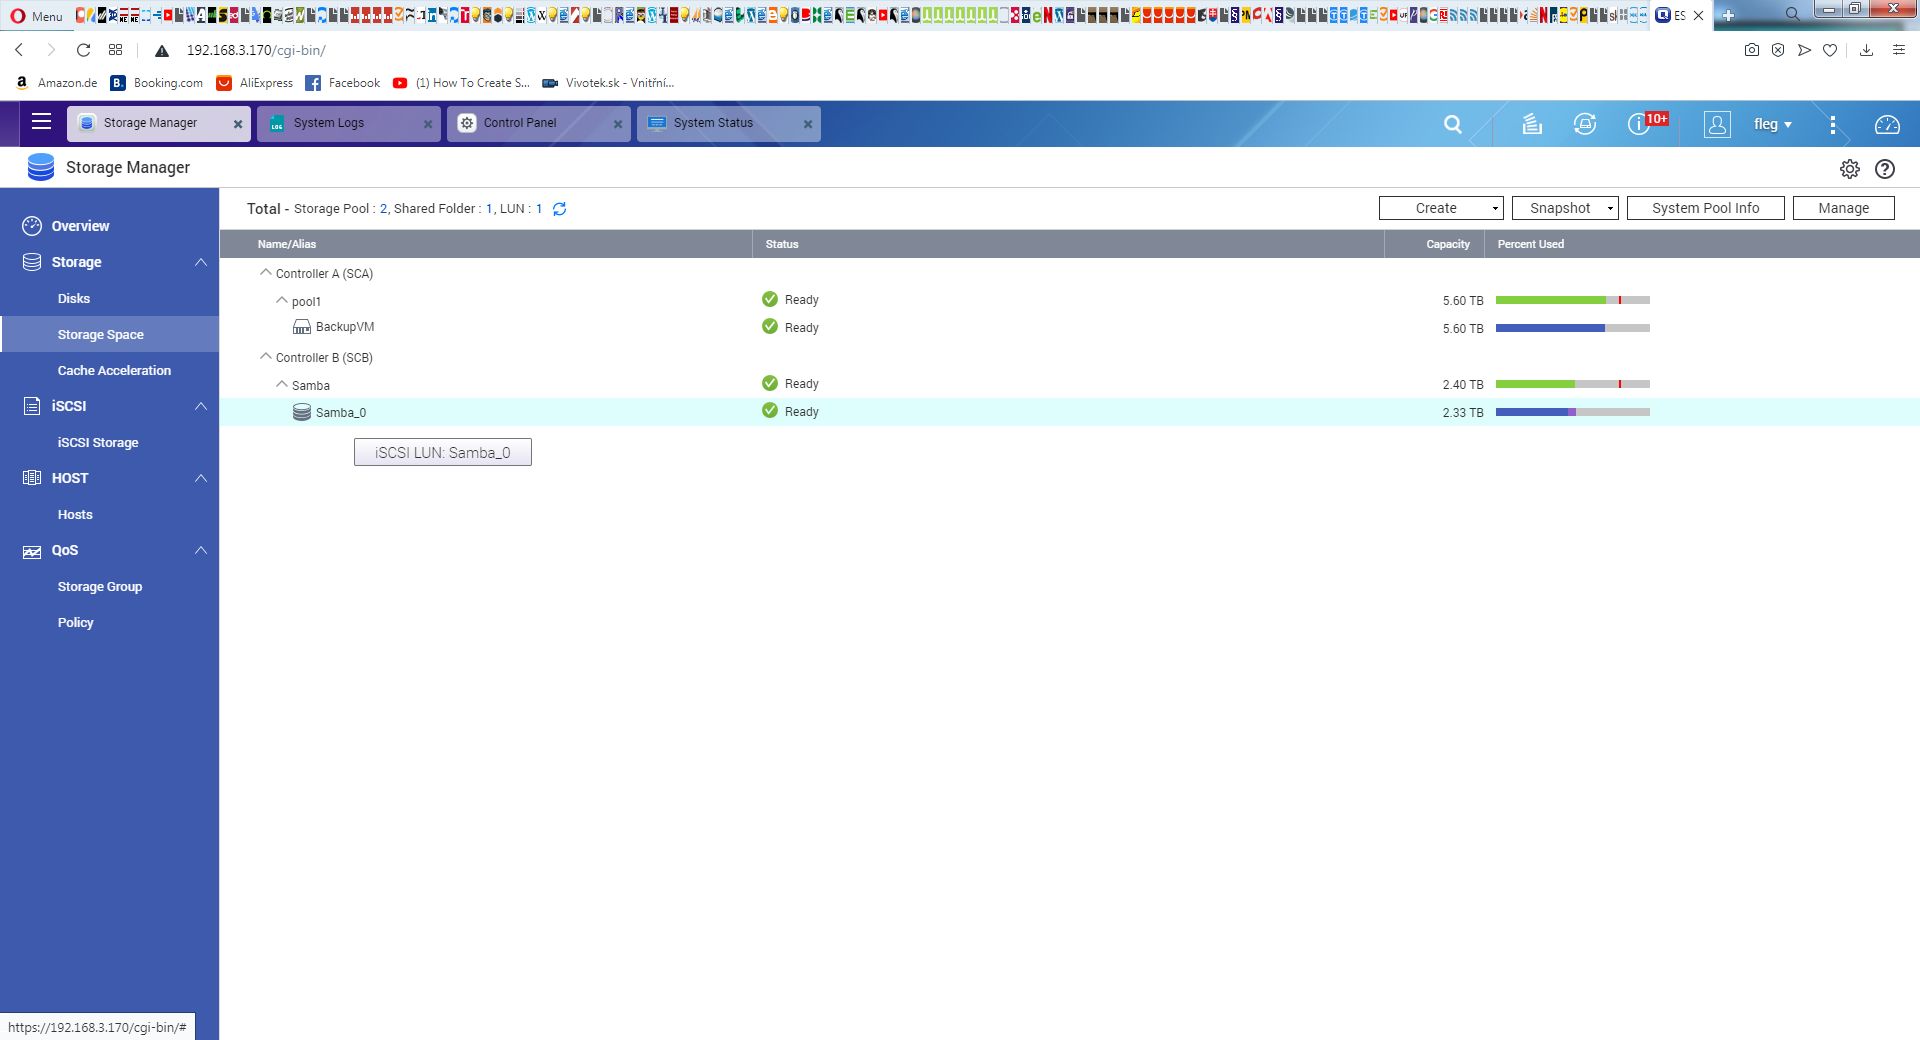Open the browser easy setup icon
Image resolution: width=1920 pixels, height=1040 pixels.
click(1899, 50)
